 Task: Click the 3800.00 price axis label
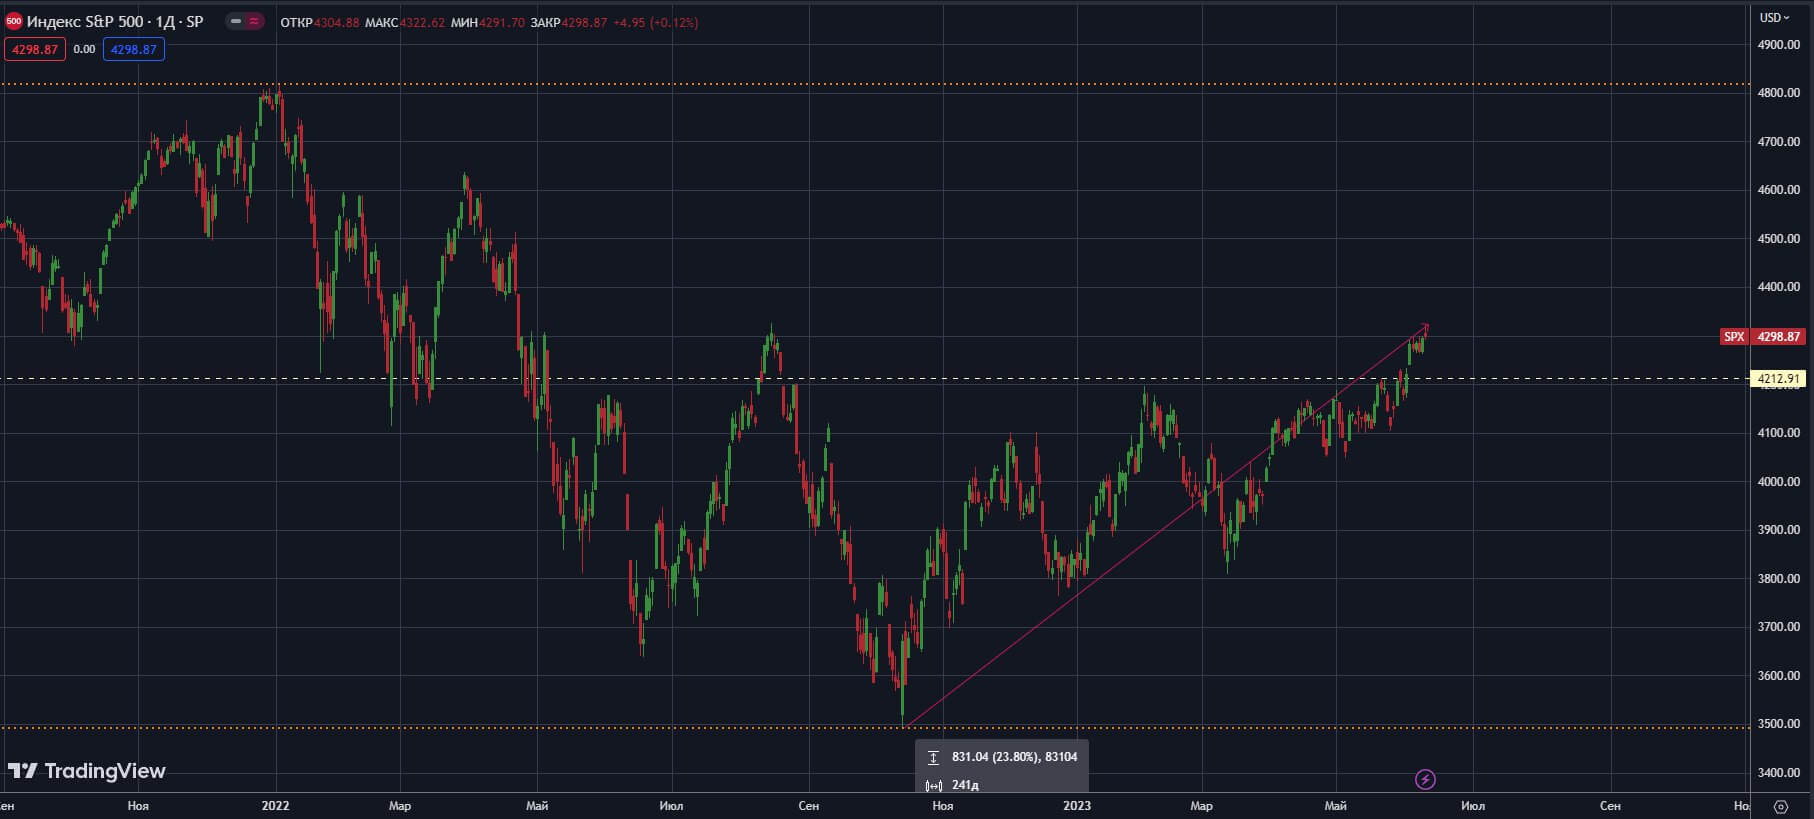tap(1779, 579)
